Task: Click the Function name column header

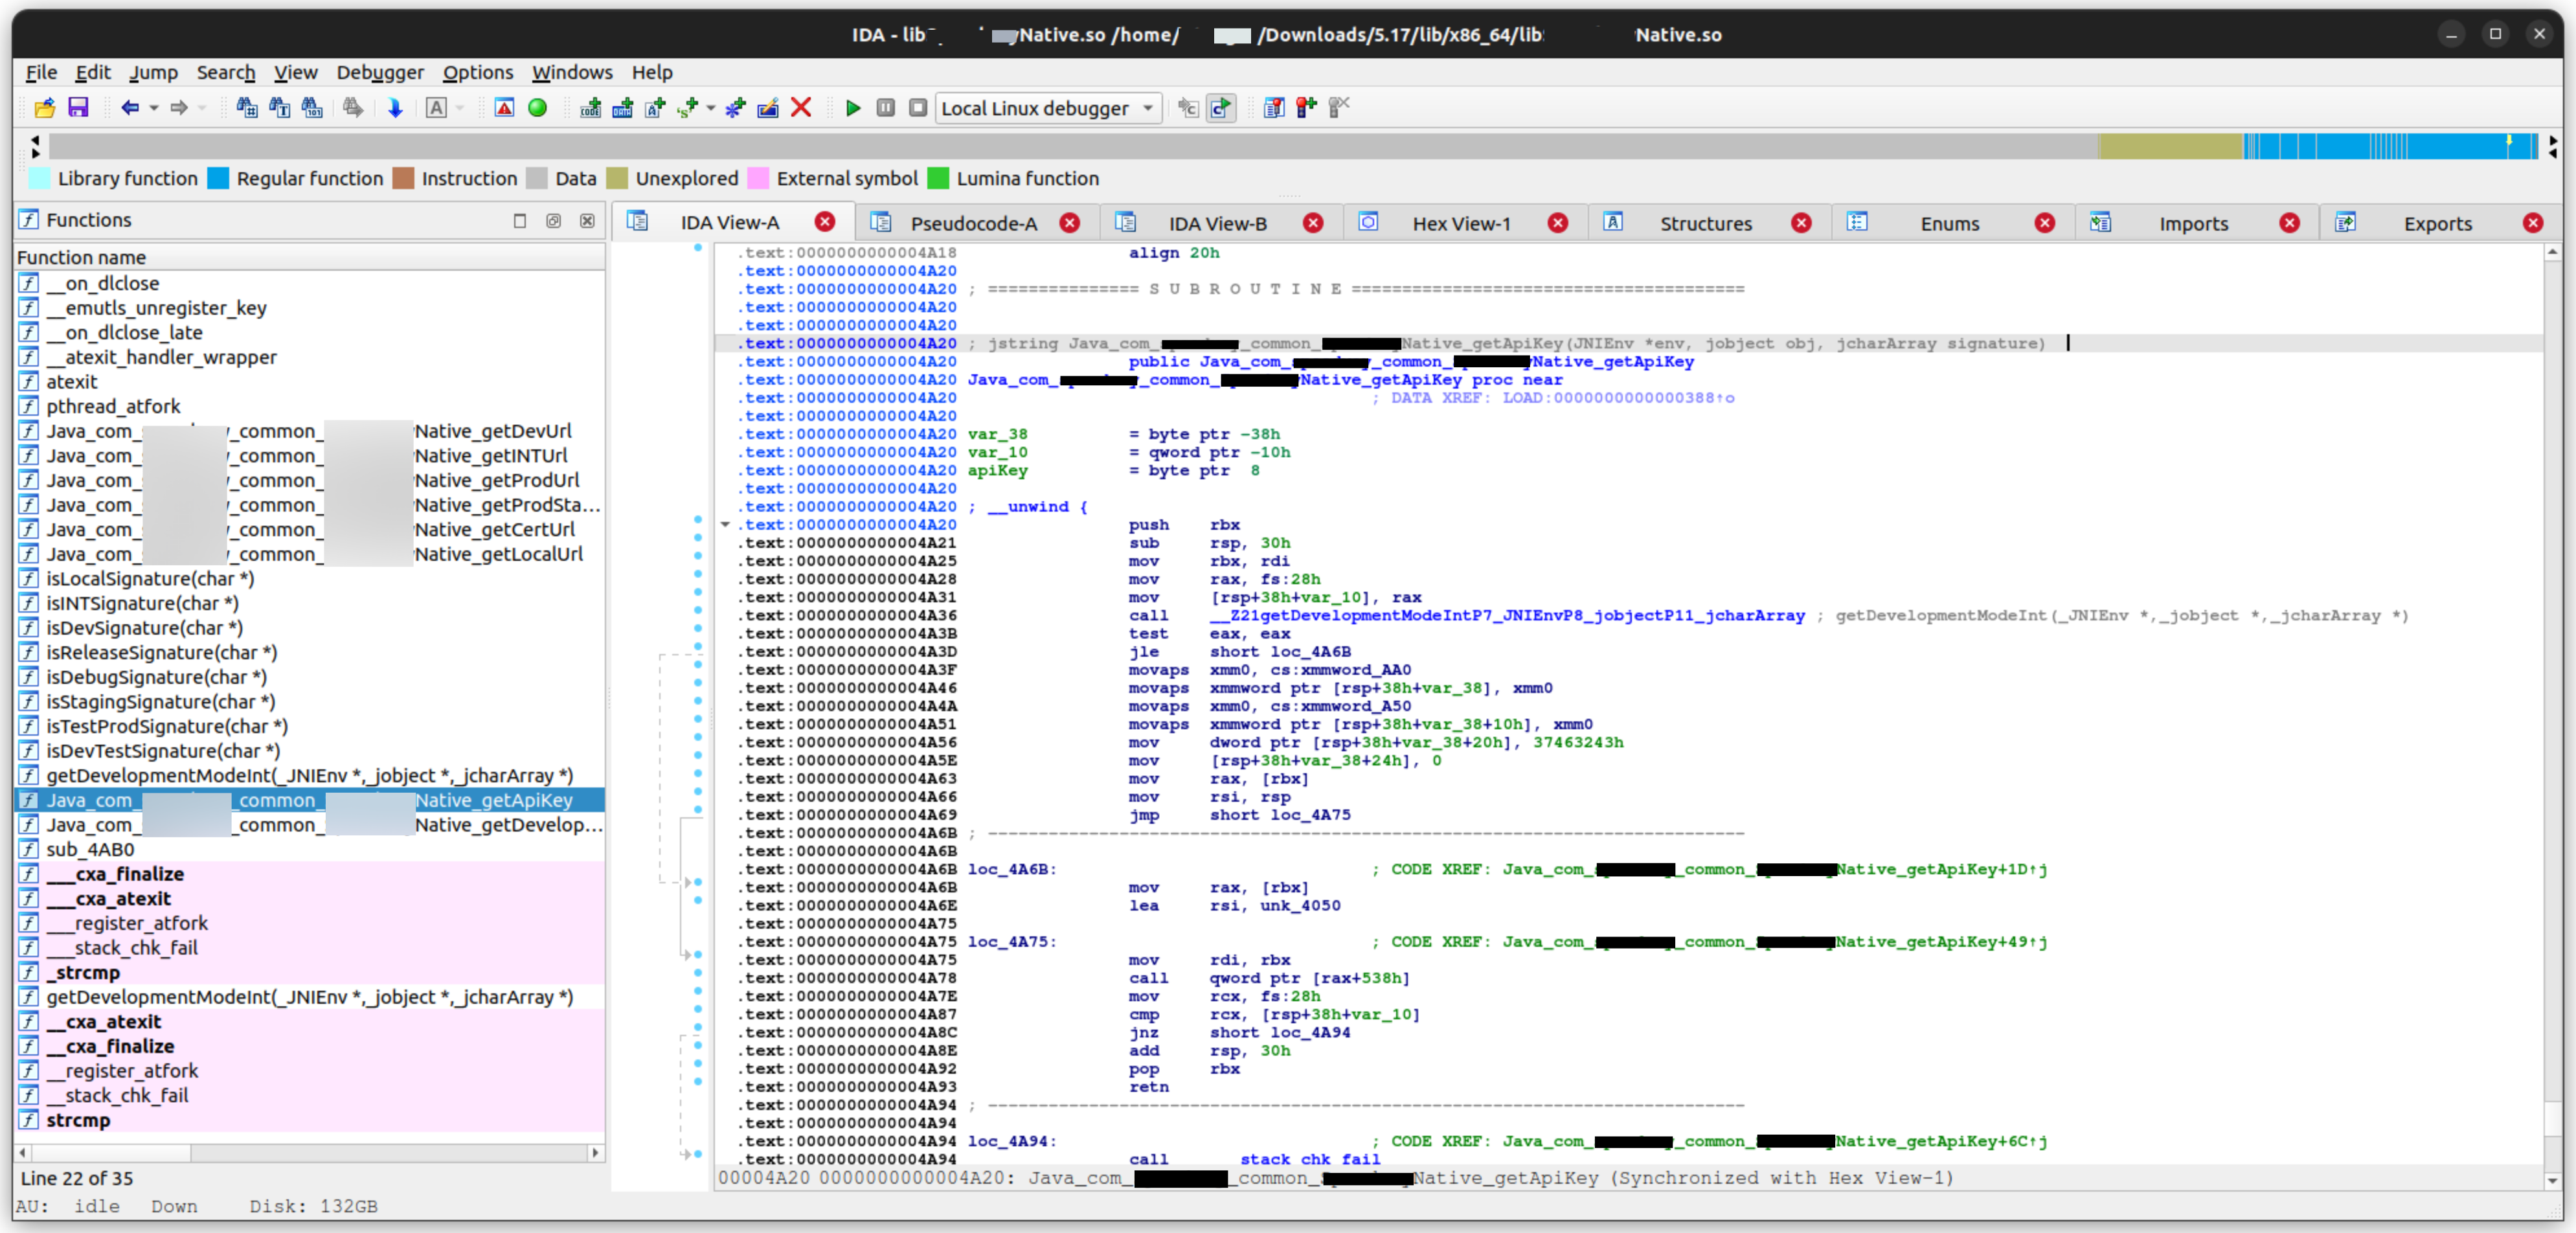Action: coord(82,257)
